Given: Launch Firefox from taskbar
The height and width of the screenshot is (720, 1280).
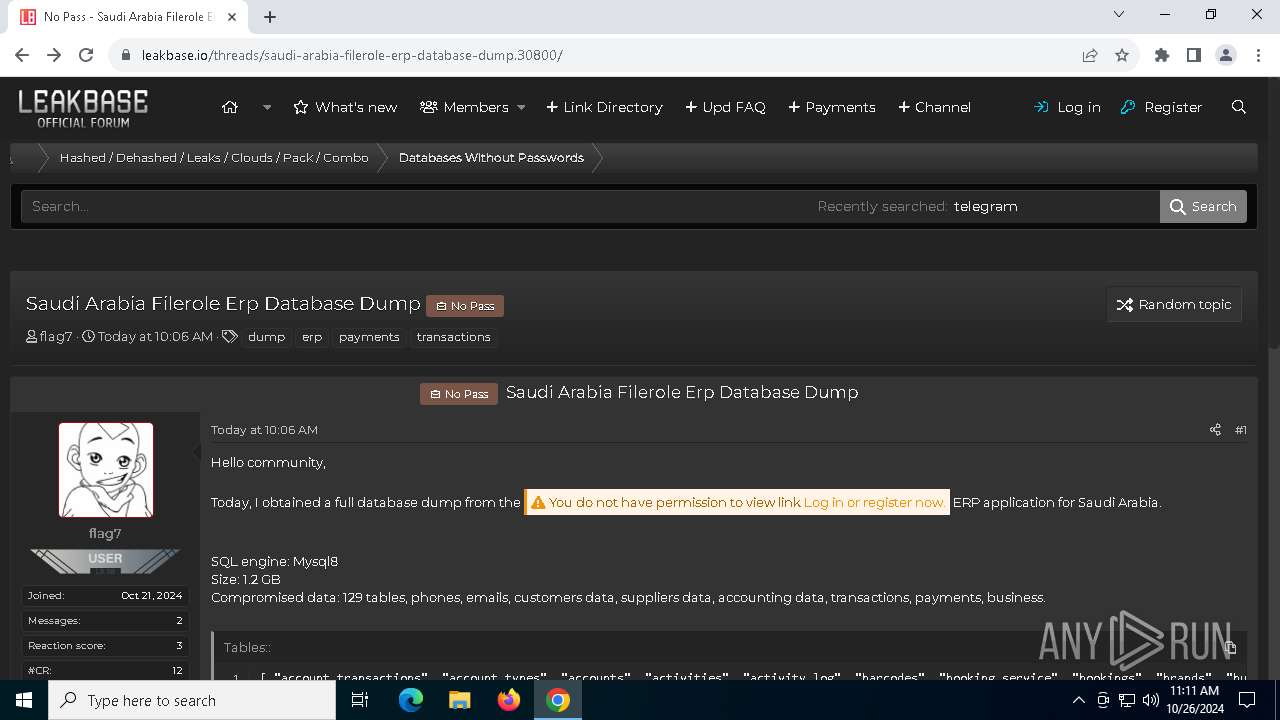Looking at the screenshot, I should pyautogui.click(x=509, y=700).
